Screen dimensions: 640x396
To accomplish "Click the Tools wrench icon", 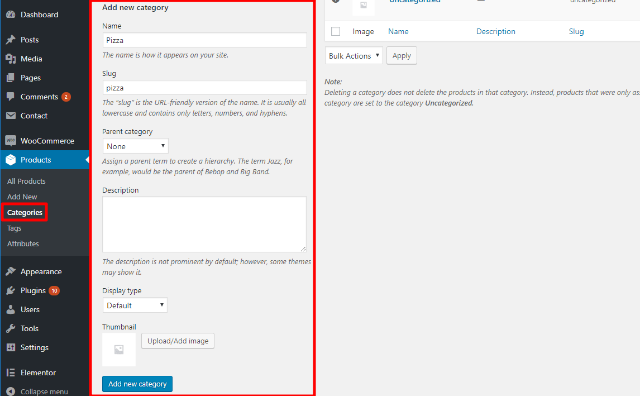I will (x=11, y=328).
